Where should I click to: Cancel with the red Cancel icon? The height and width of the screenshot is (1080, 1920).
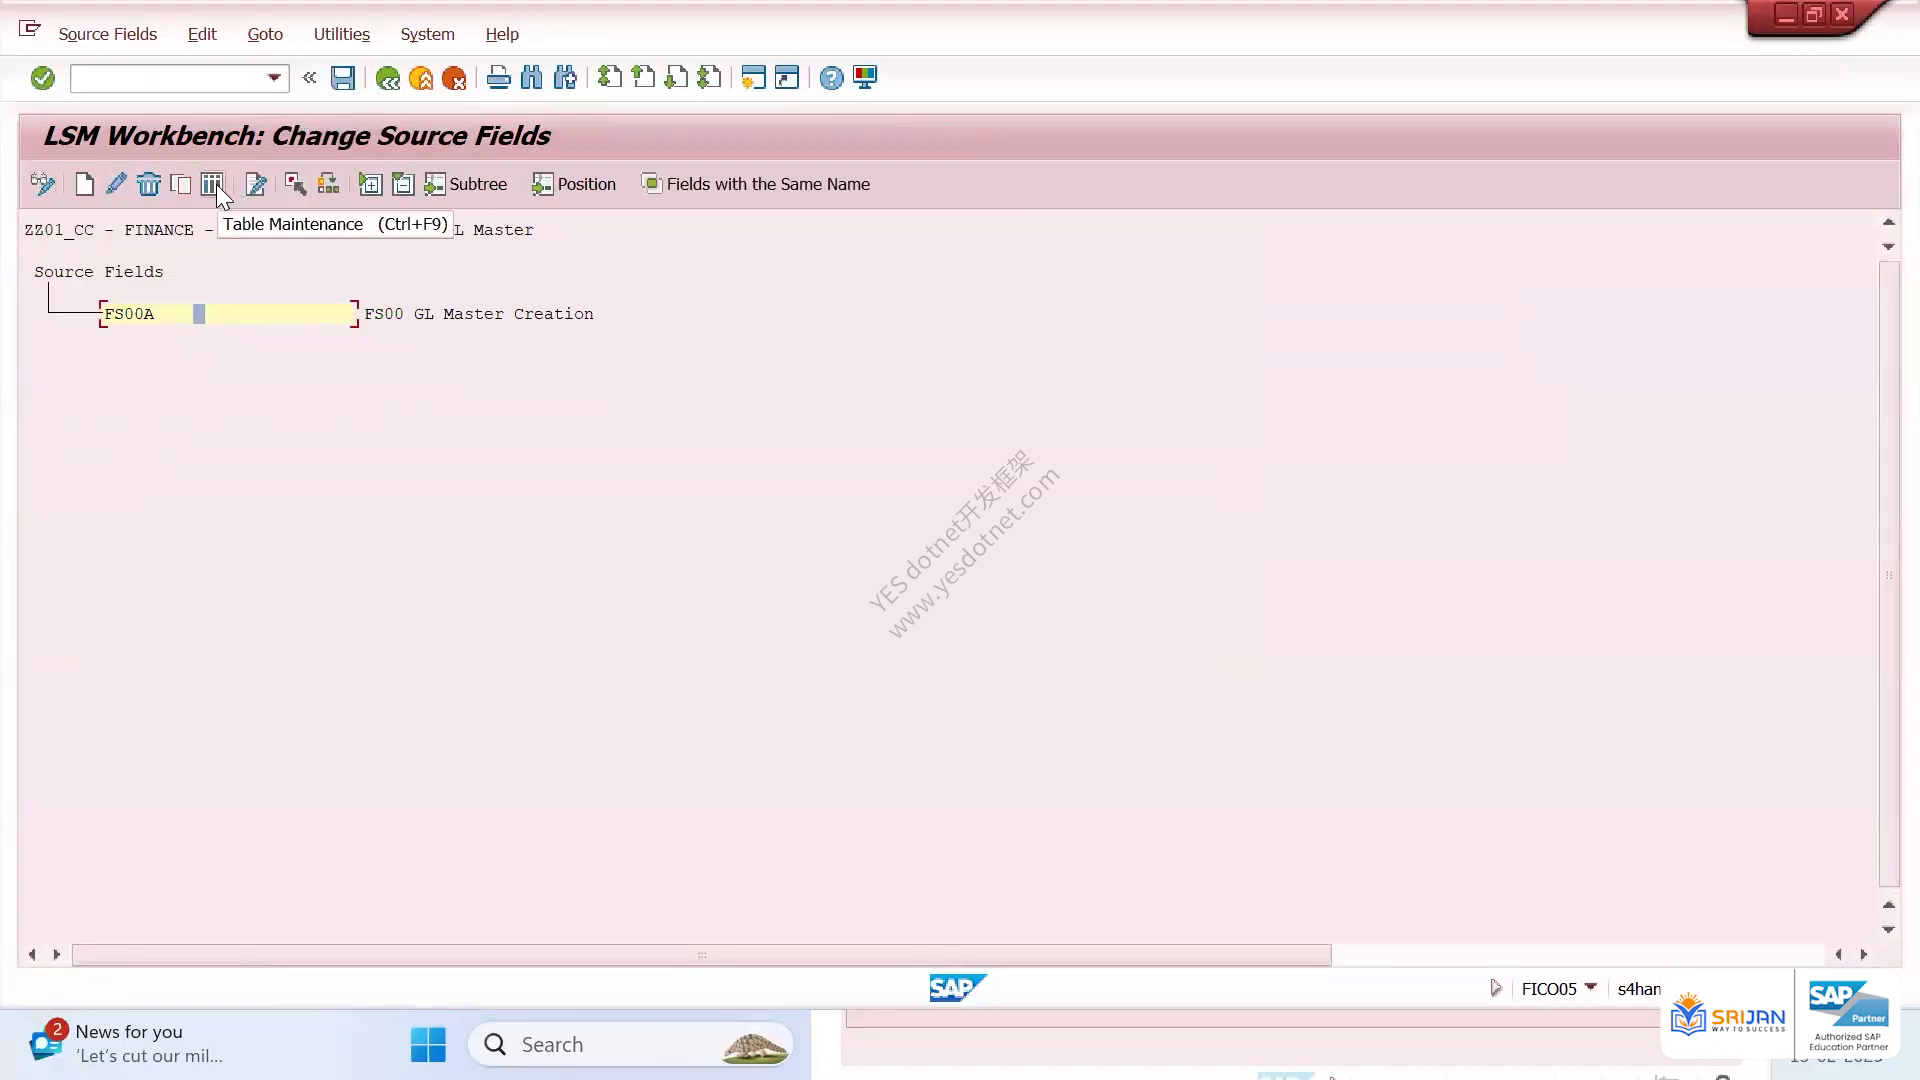pos(454,78)
